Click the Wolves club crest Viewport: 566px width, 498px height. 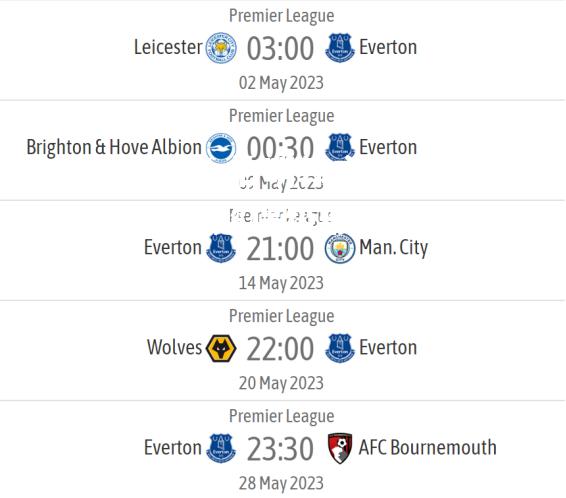[221, 348]
